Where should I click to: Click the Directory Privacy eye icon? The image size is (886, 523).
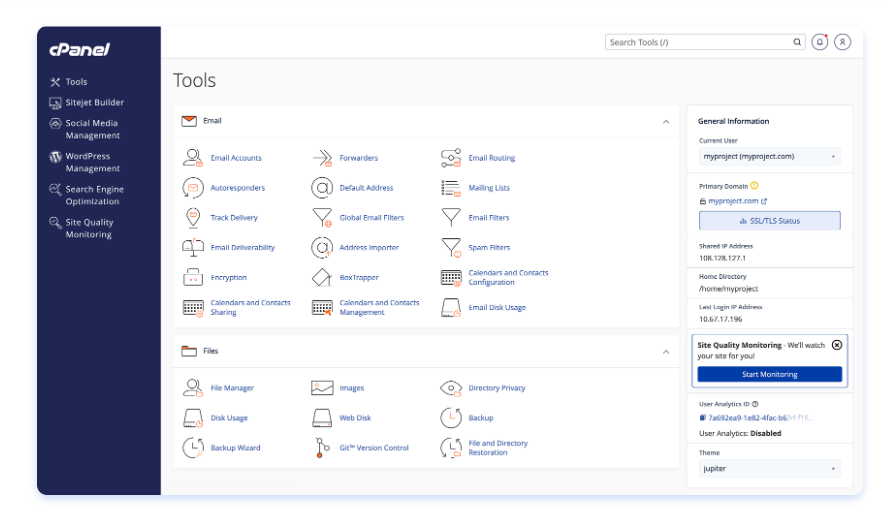451,388
